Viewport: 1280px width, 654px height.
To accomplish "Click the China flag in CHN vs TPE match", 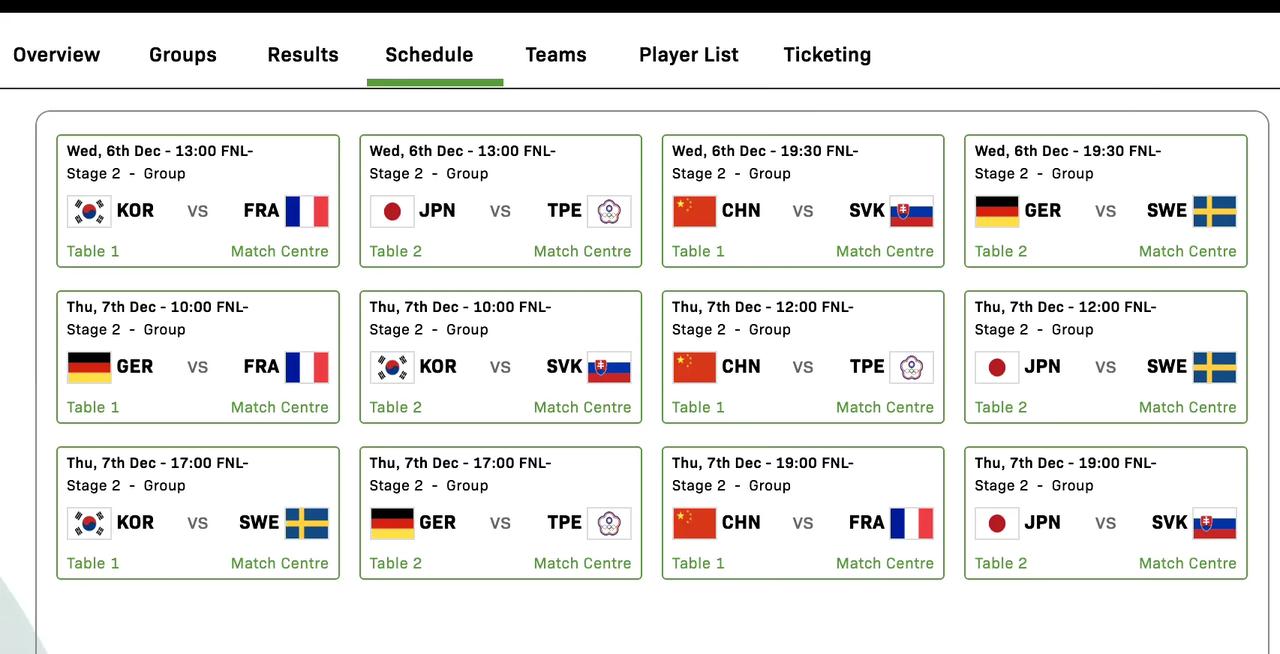I will tap(694, 367).
